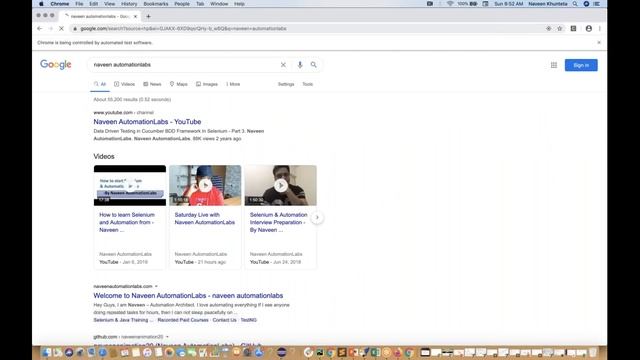Open the Help menu

[239, 4]
